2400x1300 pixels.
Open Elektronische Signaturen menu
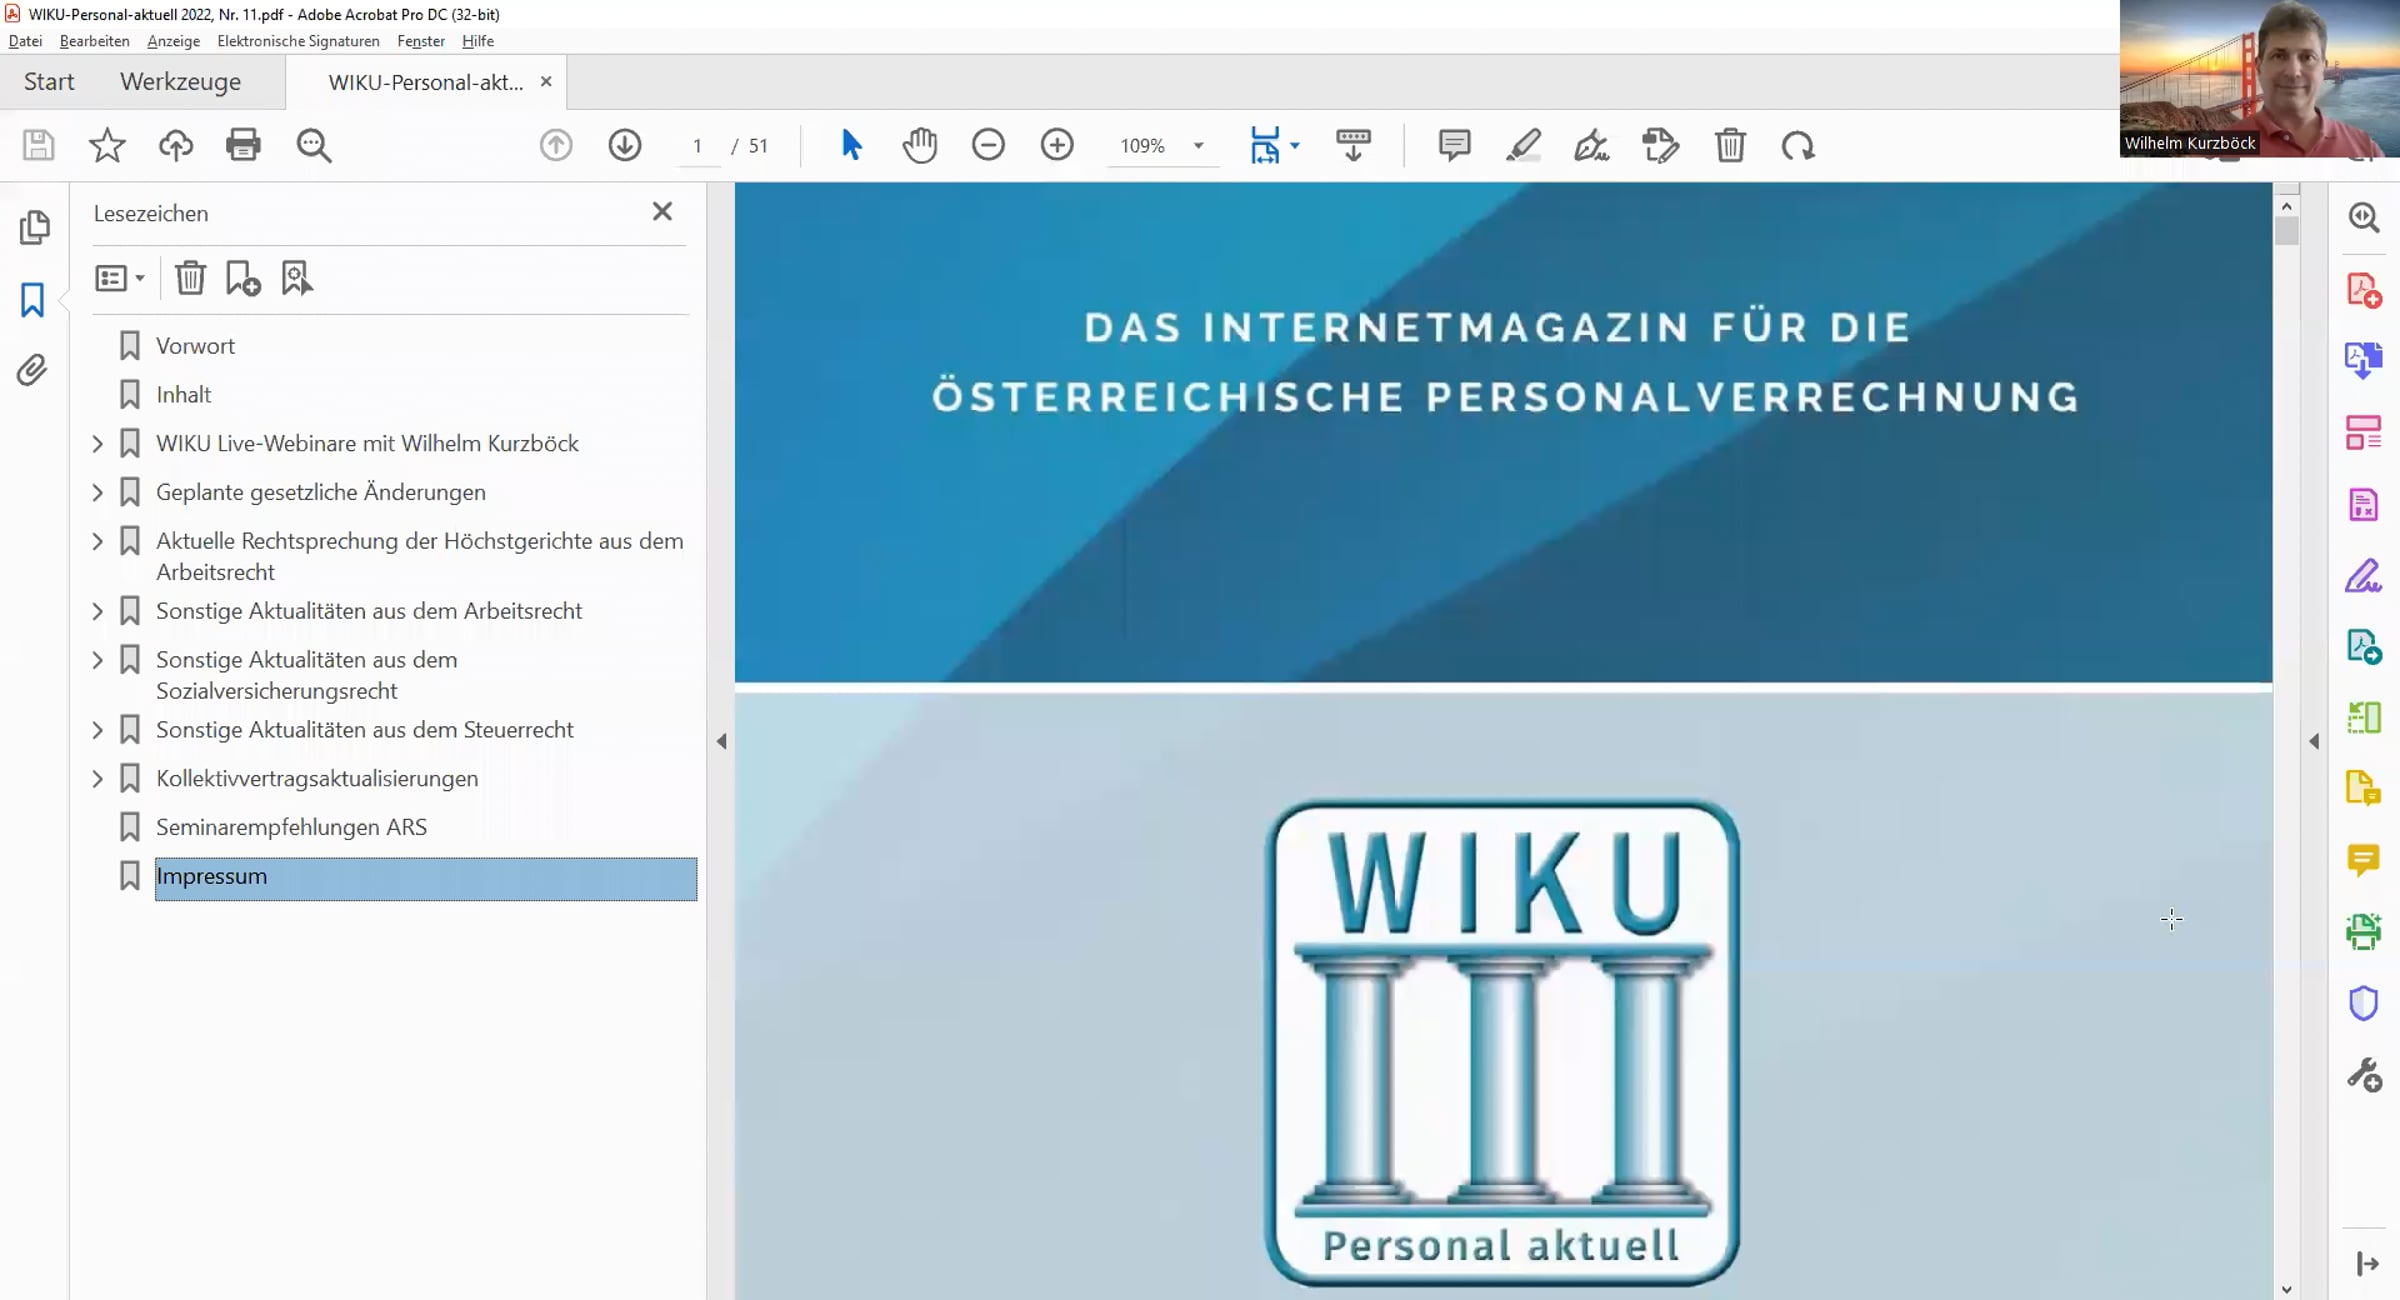coord(298,41)
